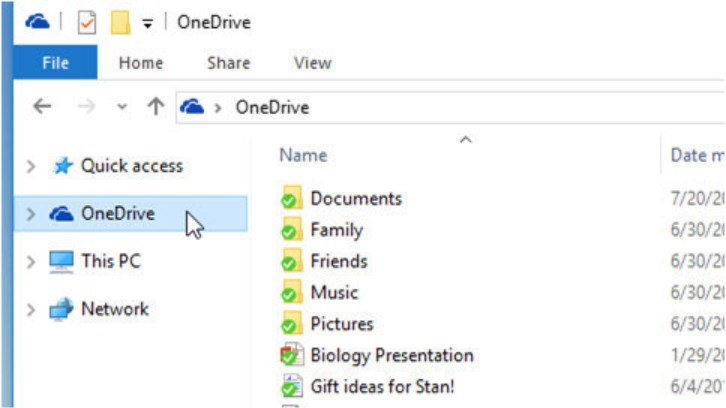Image resolution: width=726 pixels, height=408 pixels.
Task: Switch to the Home ribbon tab
Action: pyautogui.click(x=140, y=62)
